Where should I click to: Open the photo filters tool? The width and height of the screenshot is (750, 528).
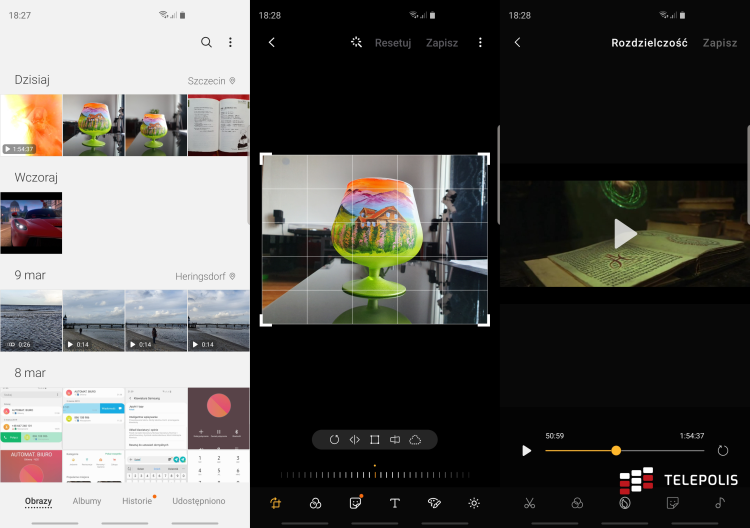click(315, 503)
